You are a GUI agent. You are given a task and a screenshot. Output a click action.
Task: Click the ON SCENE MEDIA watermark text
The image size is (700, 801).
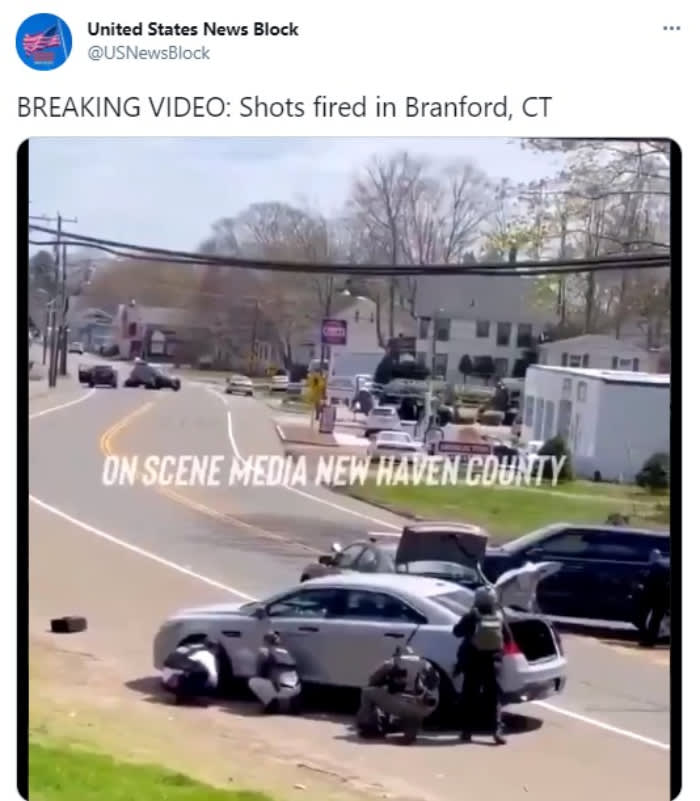pyautogui.click(x=333, y=470)
